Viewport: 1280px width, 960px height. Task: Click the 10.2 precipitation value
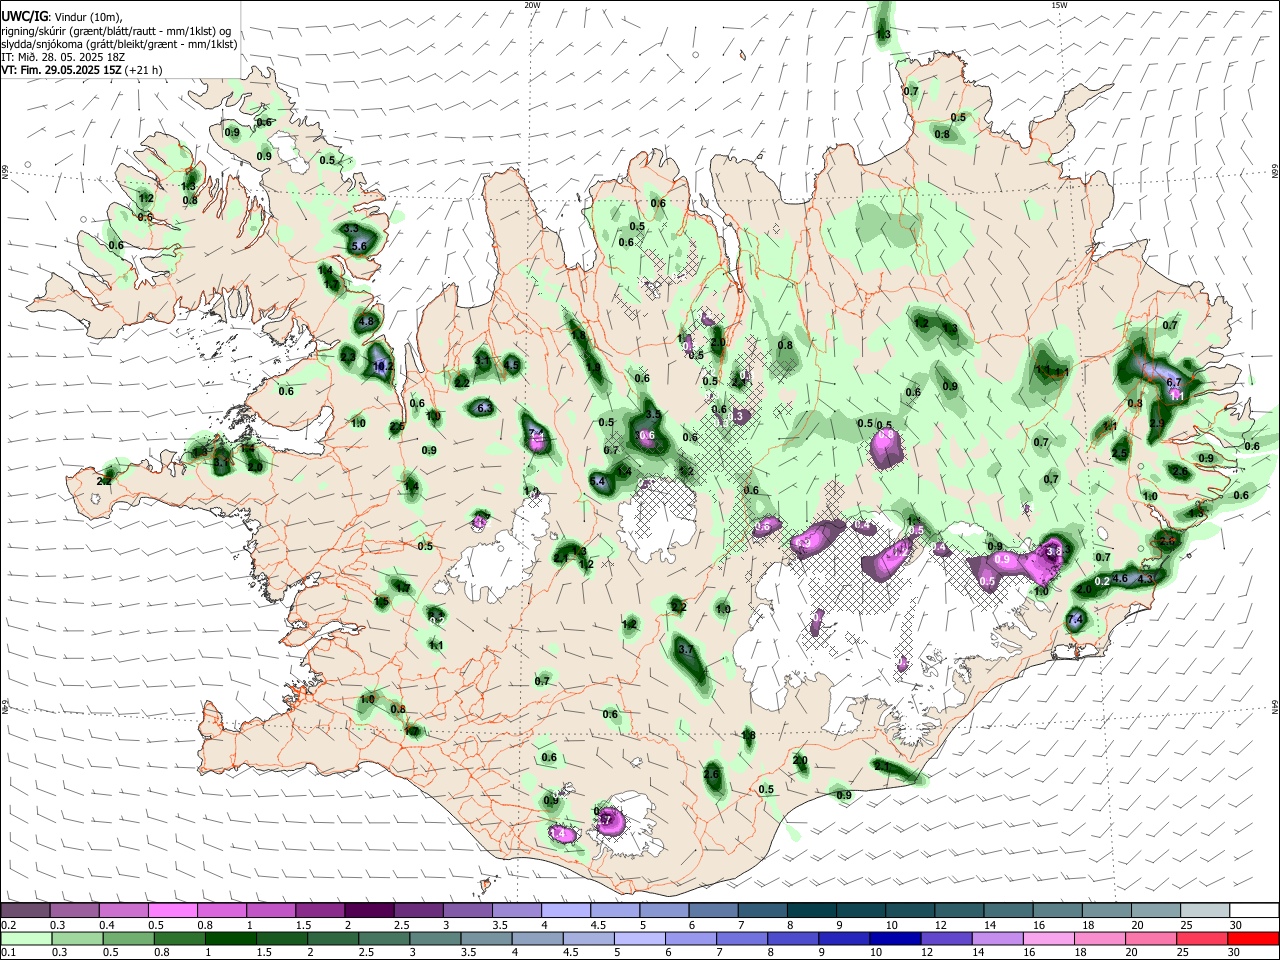[x=383, y=367]
